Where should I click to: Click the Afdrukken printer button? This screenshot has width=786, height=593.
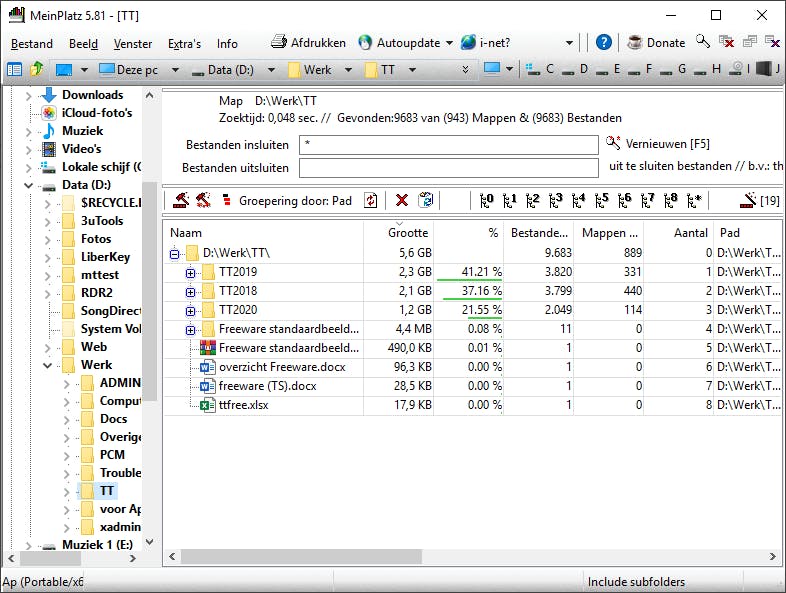[x=308, y=43]
